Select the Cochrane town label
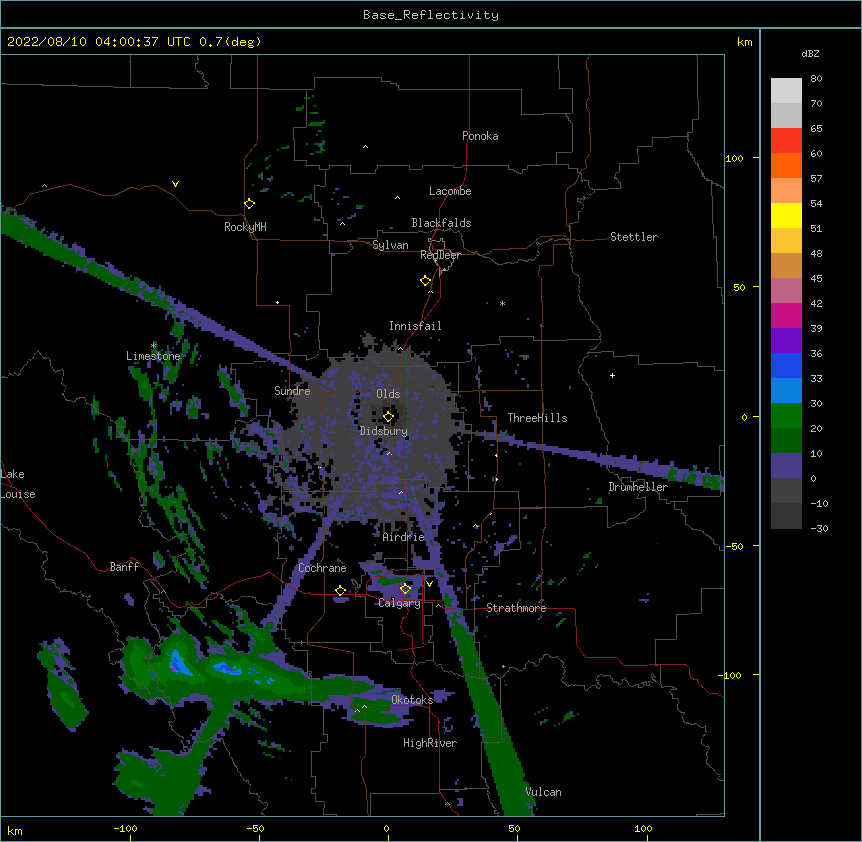Image resolution: width=862 pixels, height=842 pixels. pos(322,568)
